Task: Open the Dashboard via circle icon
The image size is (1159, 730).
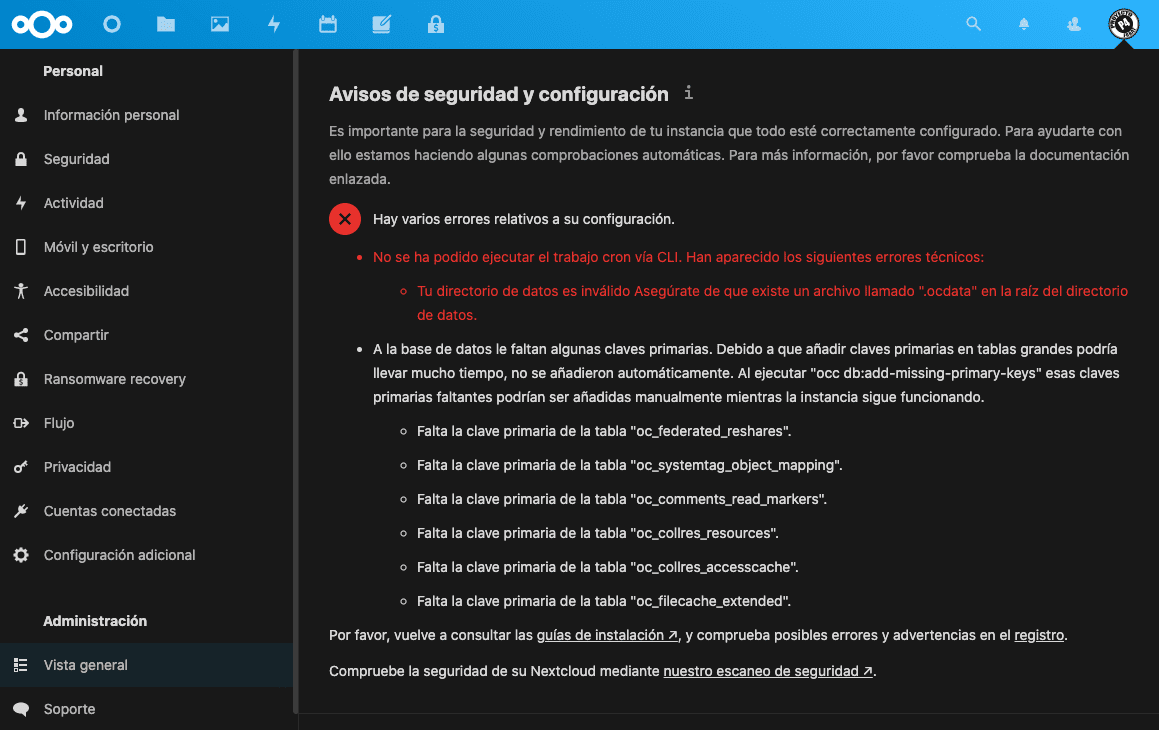Action: pyautogui.click(x=112, y=24)
